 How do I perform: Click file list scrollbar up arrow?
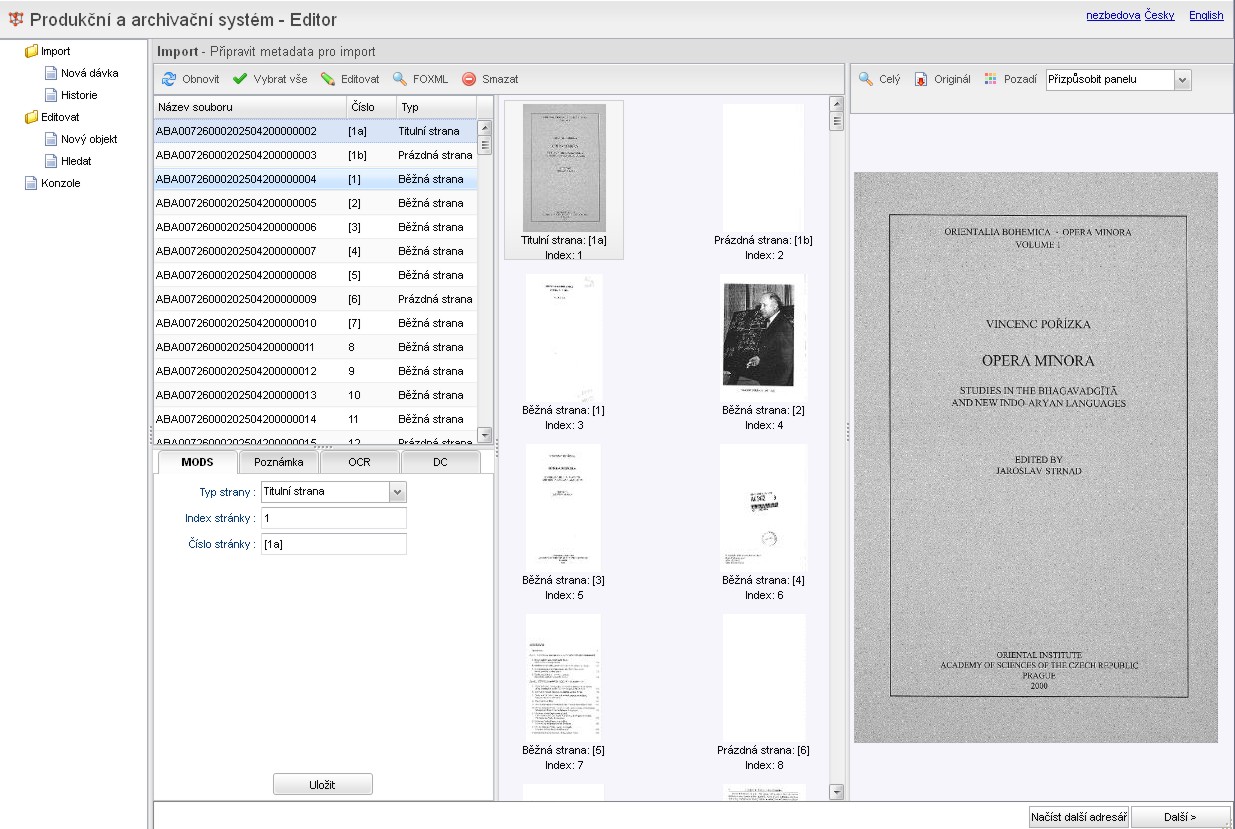tap(485, 127)
